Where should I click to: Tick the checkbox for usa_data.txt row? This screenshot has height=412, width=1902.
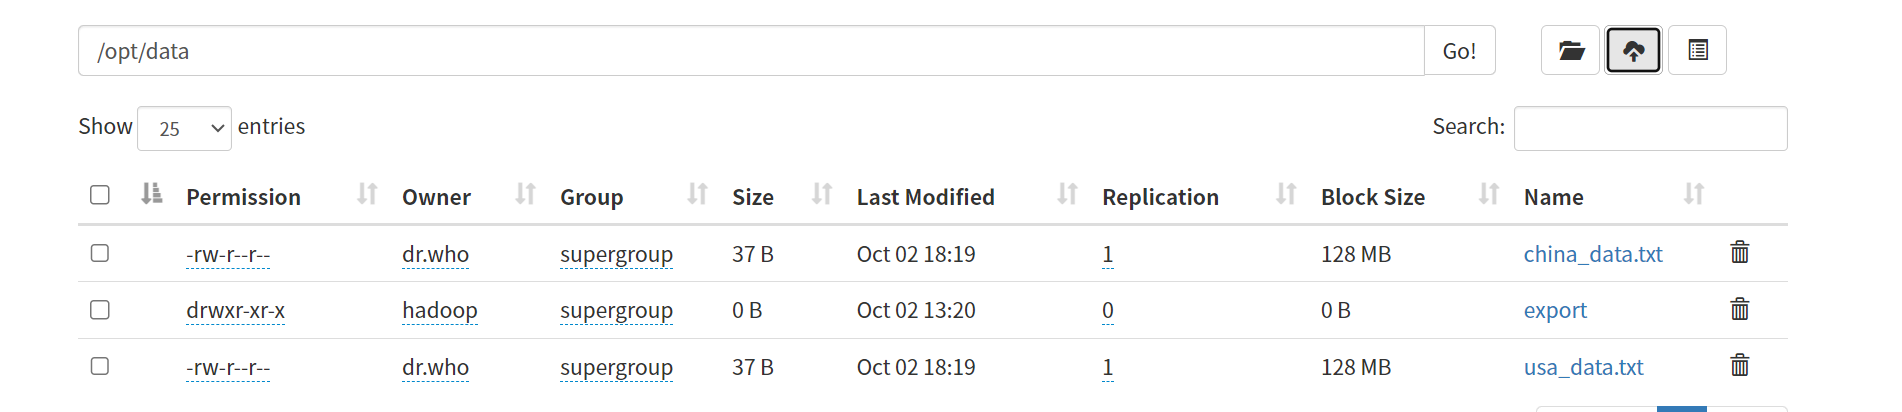(100, 366)
